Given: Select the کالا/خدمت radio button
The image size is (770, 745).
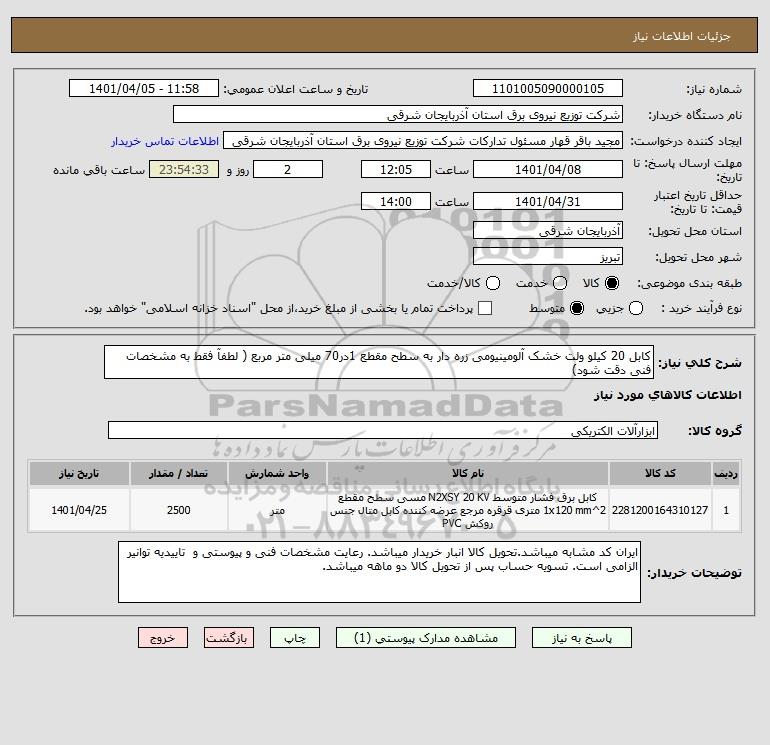Looking at the screenshot, I should tap(493, 283).
